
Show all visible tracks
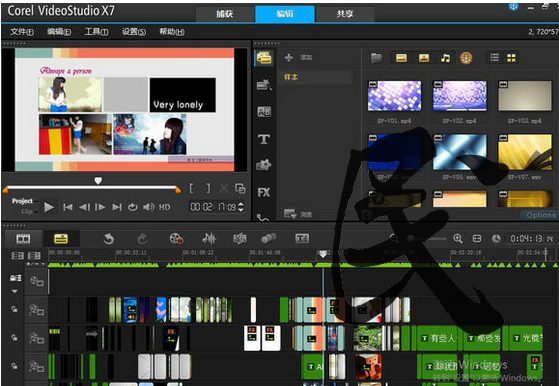[x=17, y=256]
